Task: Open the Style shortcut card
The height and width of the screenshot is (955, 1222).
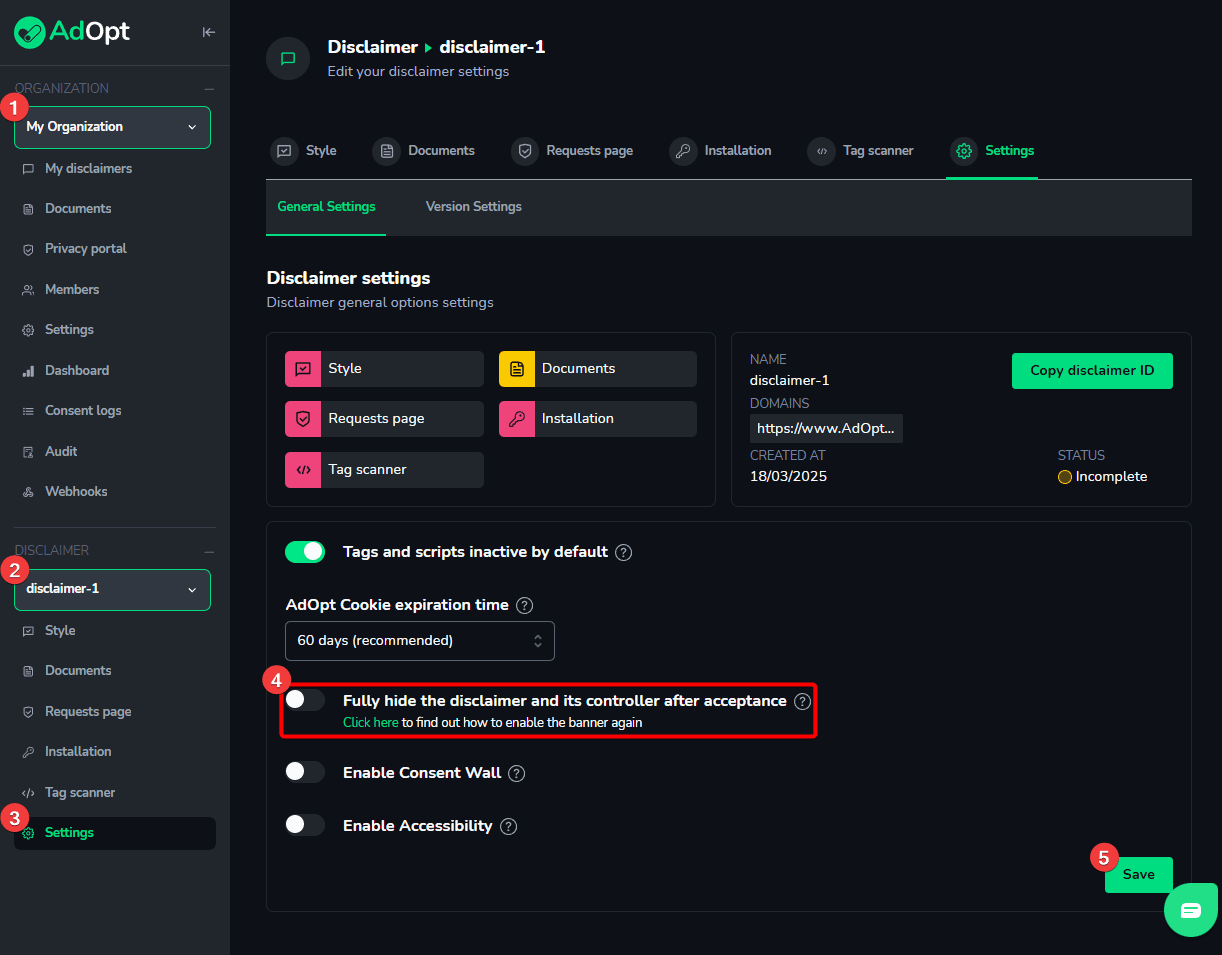Action: coord(384,369)
